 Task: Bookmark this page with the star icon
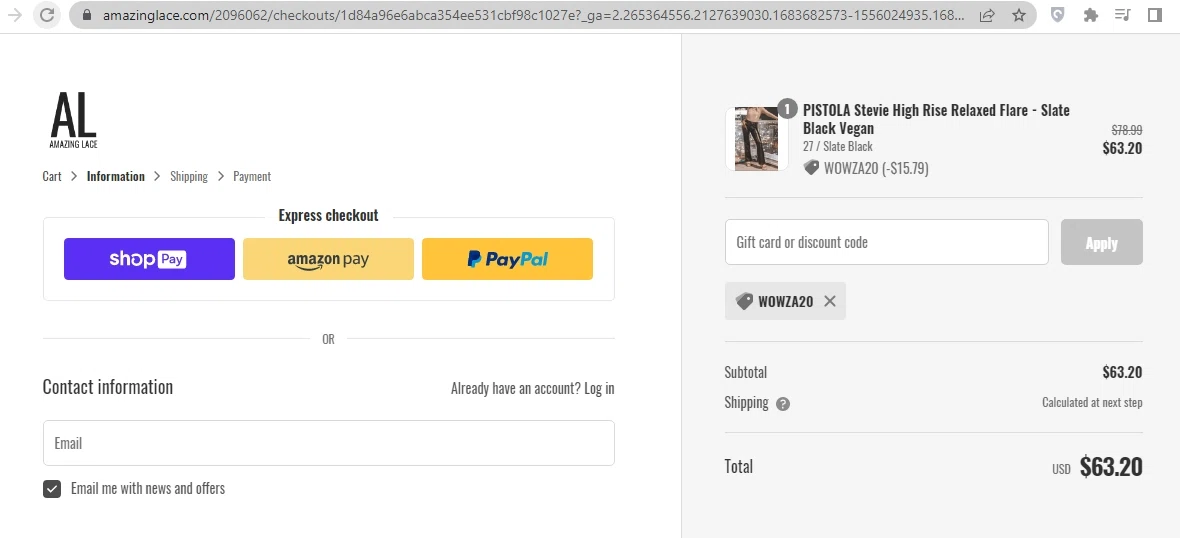pyautogui.click(x=1018, y=15)
